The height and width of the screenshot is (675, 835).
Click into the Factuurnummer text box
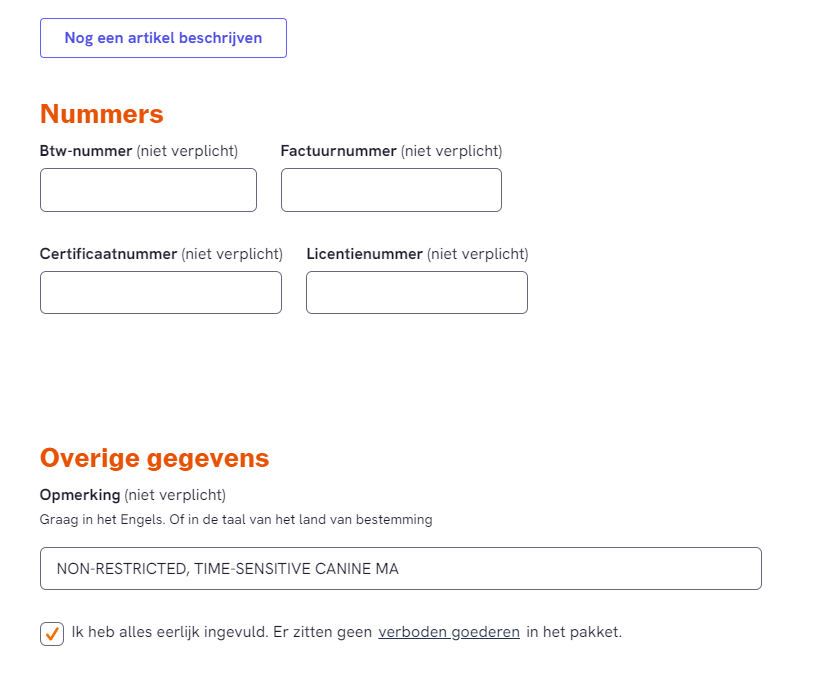click(x=391, y=190)
